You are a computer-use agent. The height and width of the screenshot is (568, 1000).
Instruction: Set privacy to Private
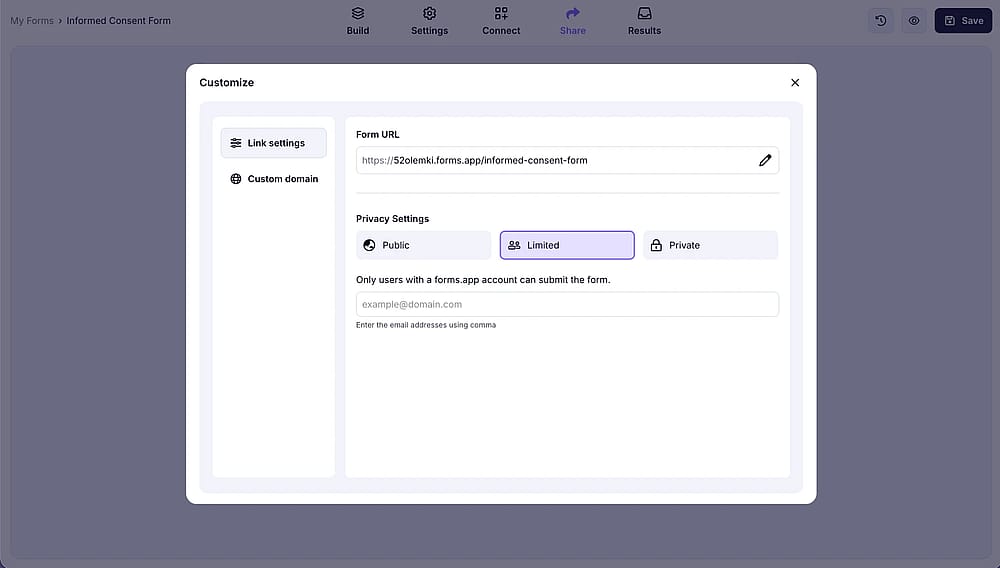coord(710,245)
